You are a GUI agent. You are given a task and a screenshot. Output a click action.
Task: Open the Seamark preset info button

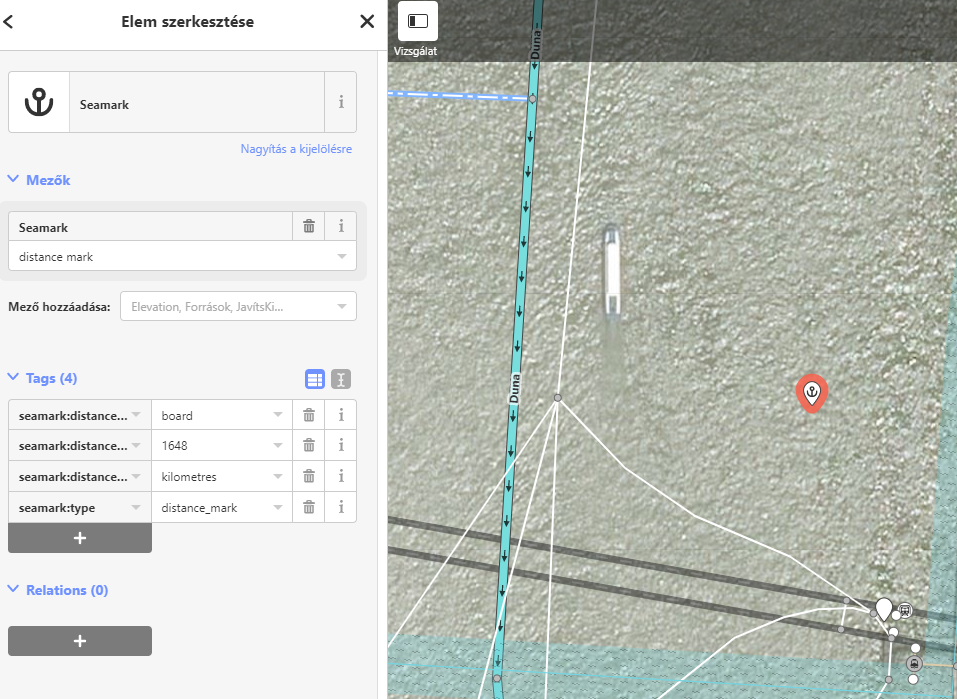[x=341, y=102]
